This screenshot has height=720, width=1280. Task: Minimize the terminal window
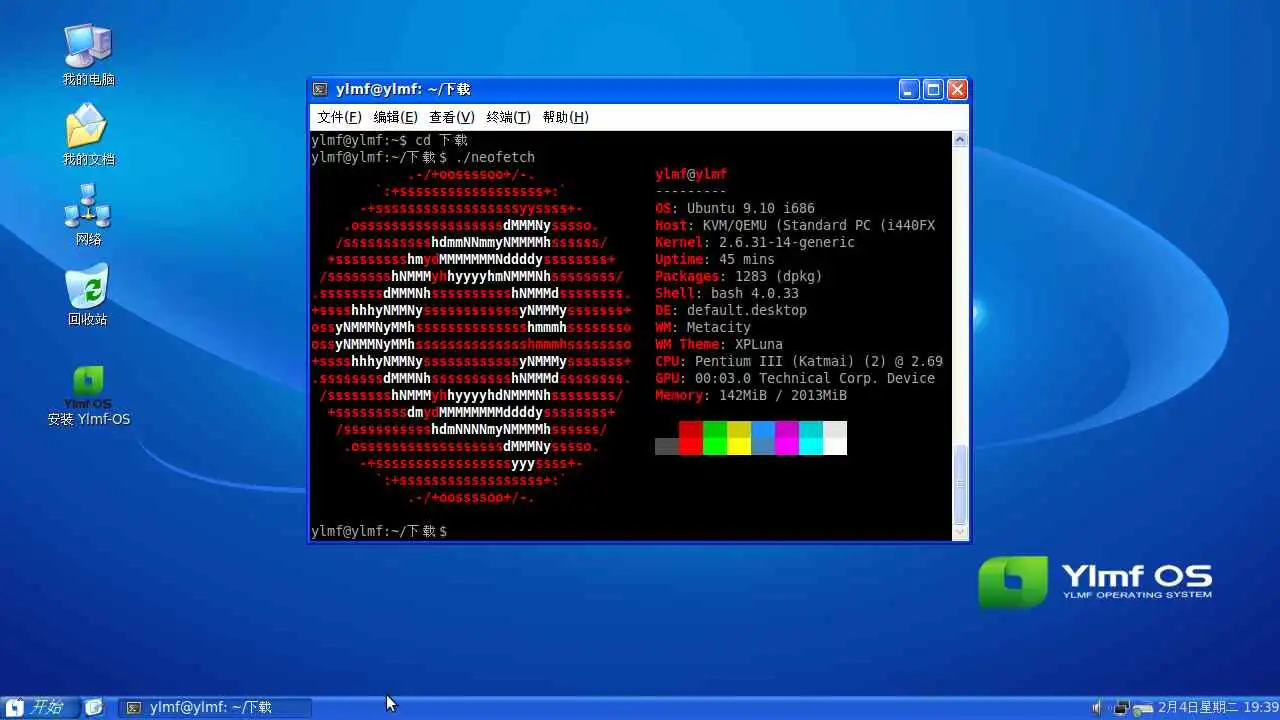[x=908, y=89]
